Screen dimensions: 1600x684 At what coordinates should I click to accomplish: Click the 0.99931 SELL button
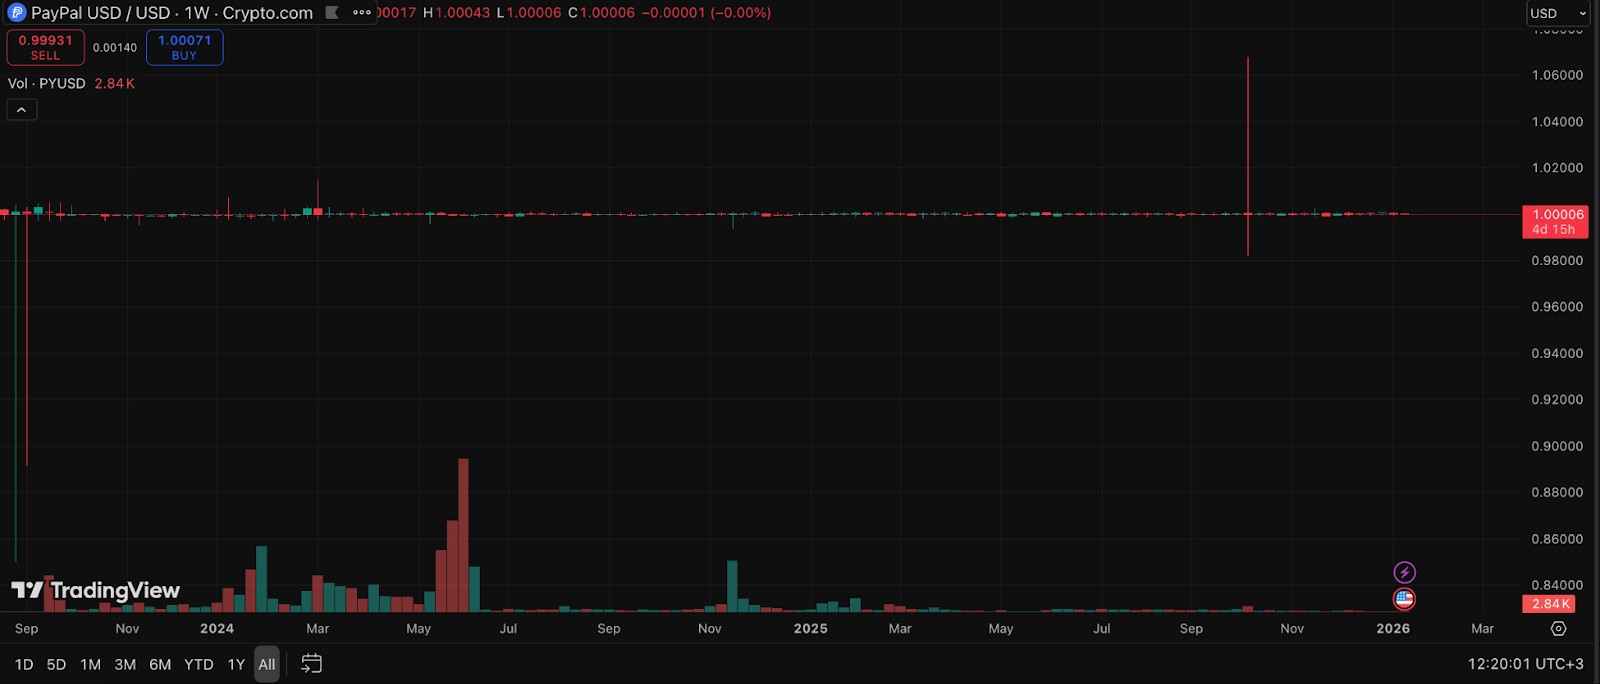click(45, 47)
